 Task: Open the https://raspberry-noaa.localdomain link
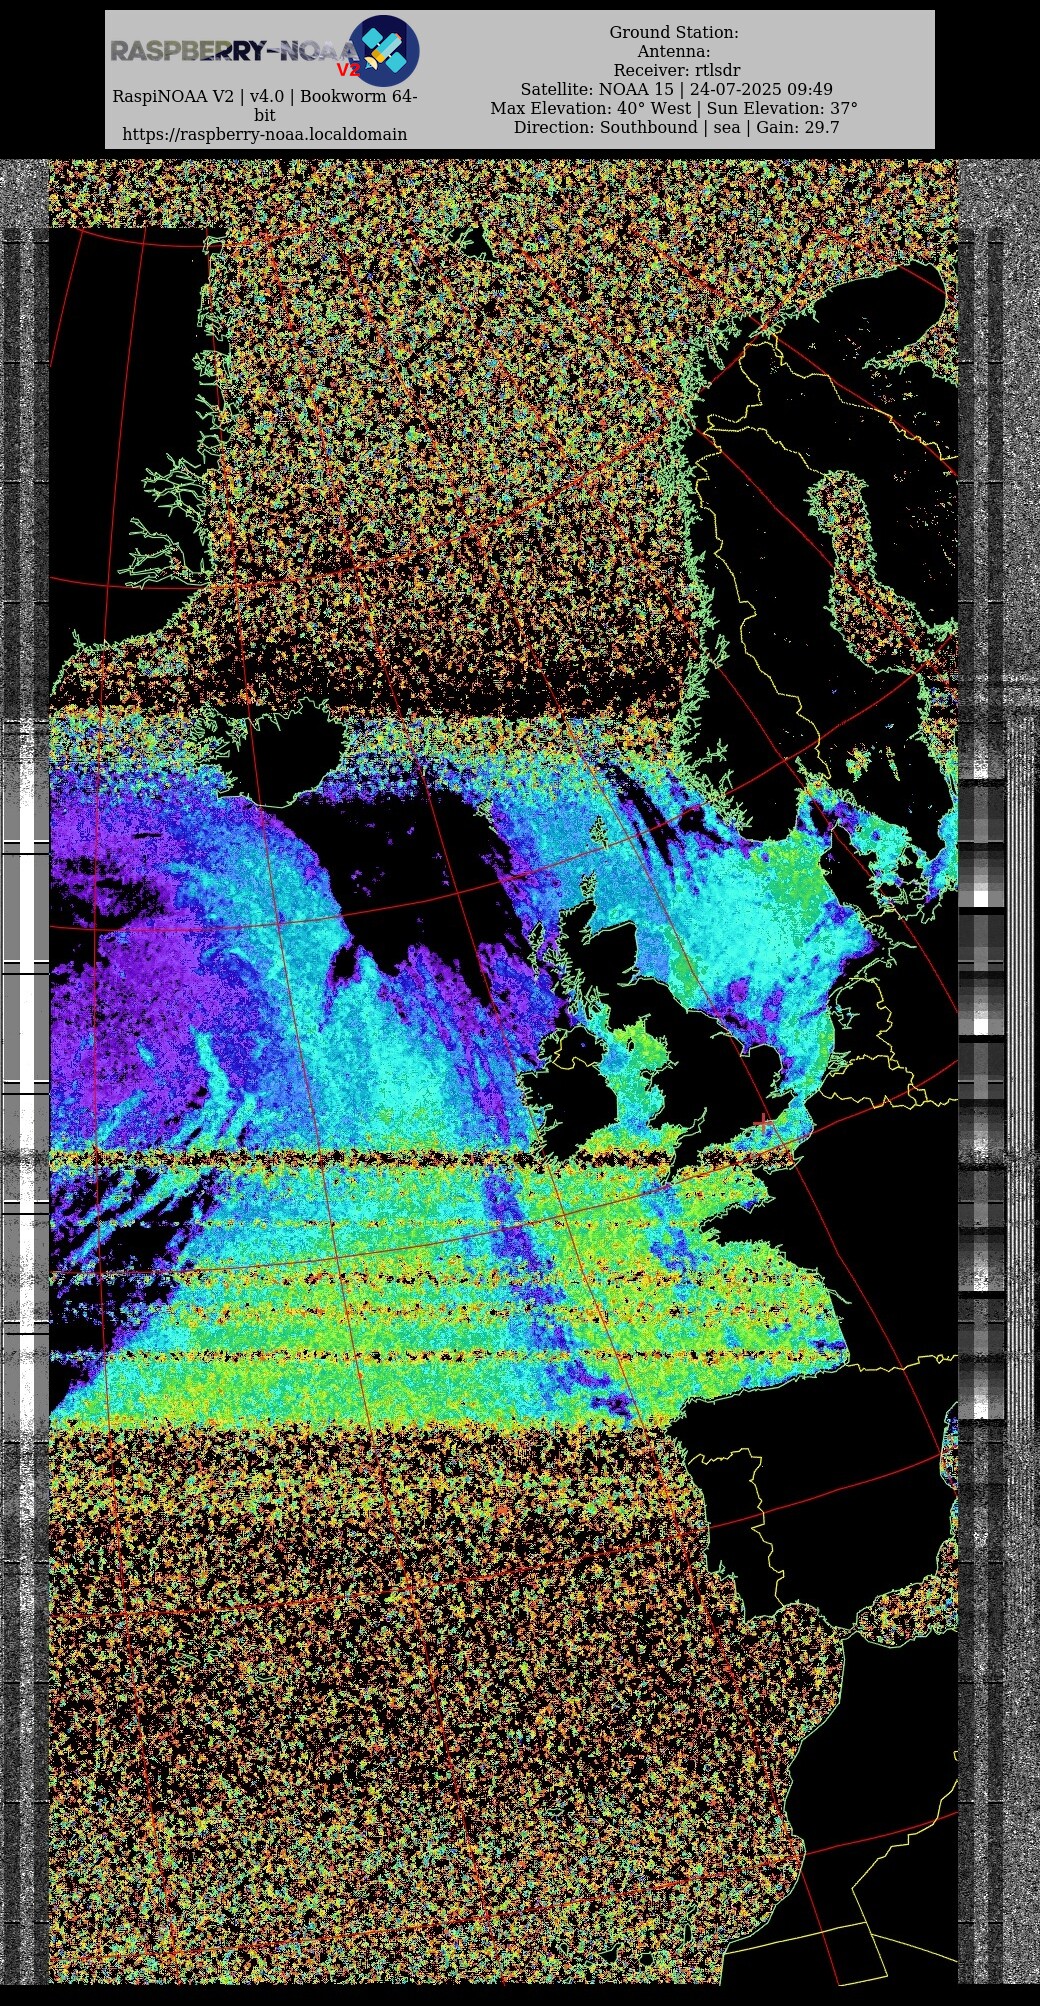[x=265, y=134]
